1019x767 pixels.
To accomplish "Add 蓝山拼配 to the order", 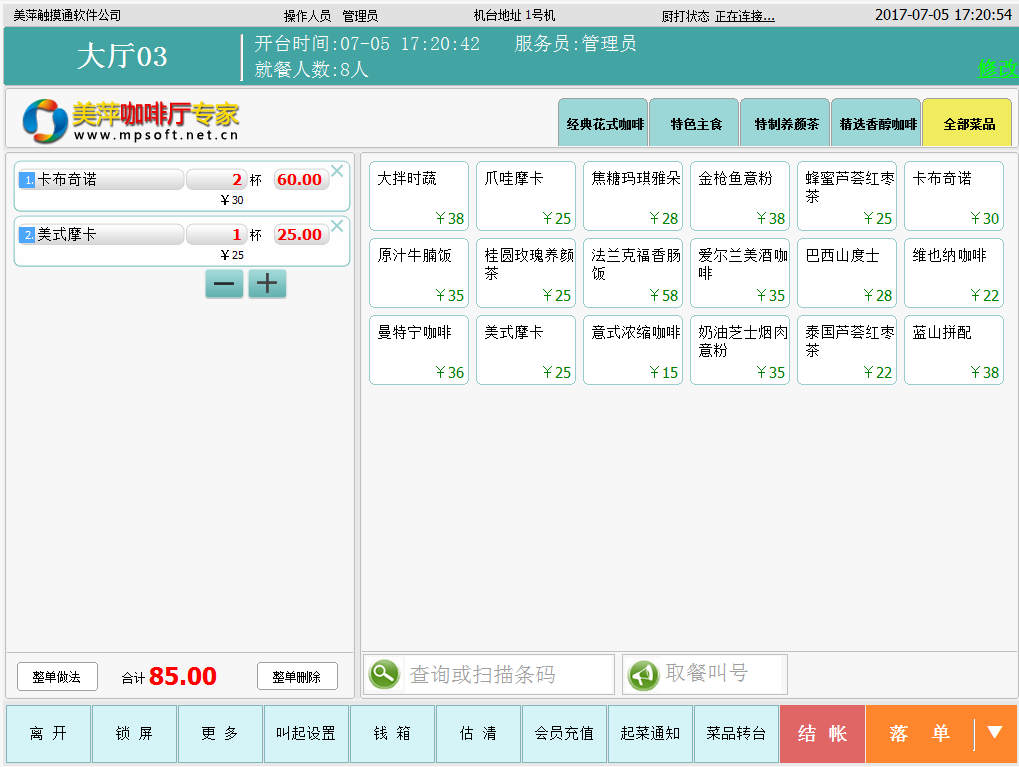I will pyautogui.click(x=954, y=350).
